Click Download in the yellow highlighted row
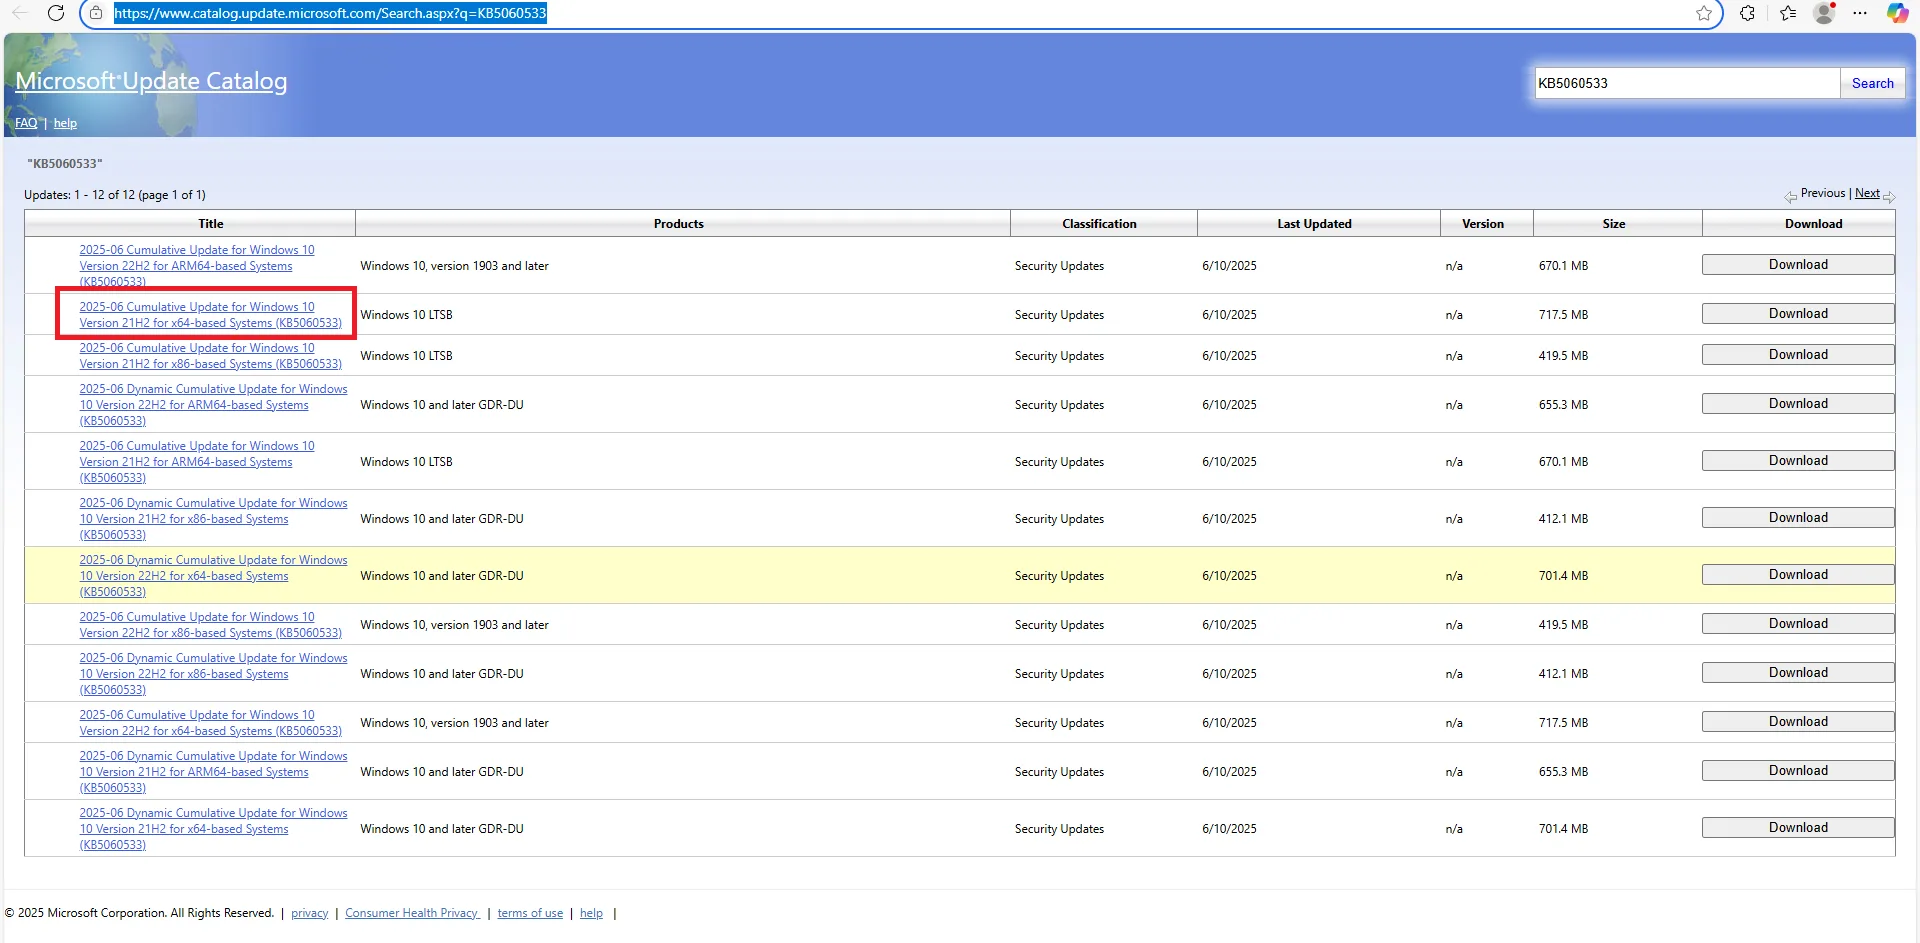The width and height of the screenshot is (1920, 943). click(1797, 575)
